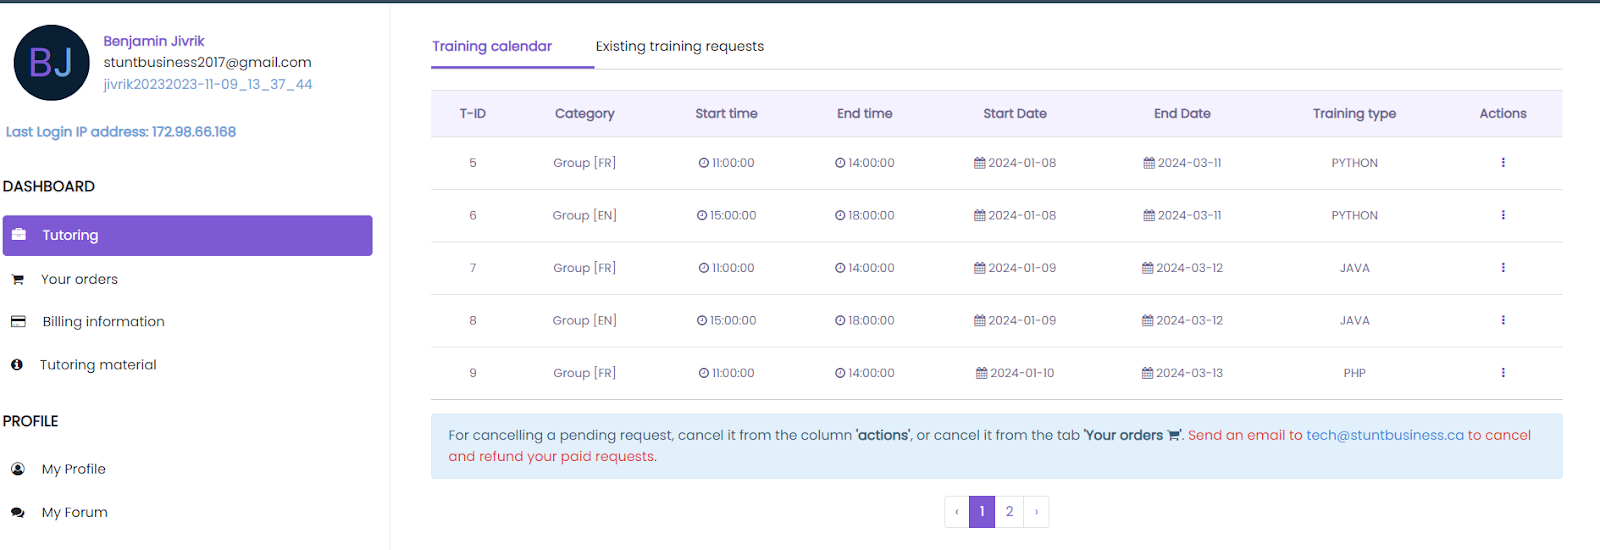The height and width of the screenshot is (550, 1600).
Task: Click the Start time column header
Action: [727, 113]
